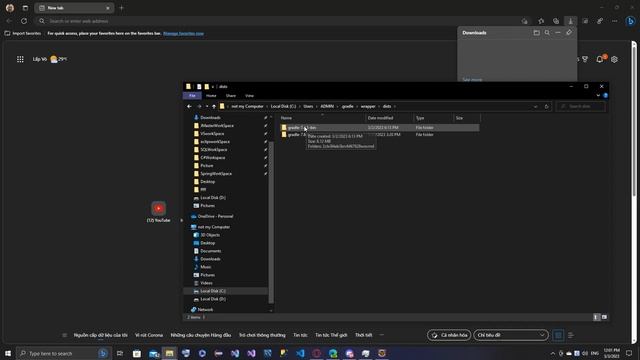Expand the Explorer address bar history dropdown
The image size is (640, 360).
point(536,107)
